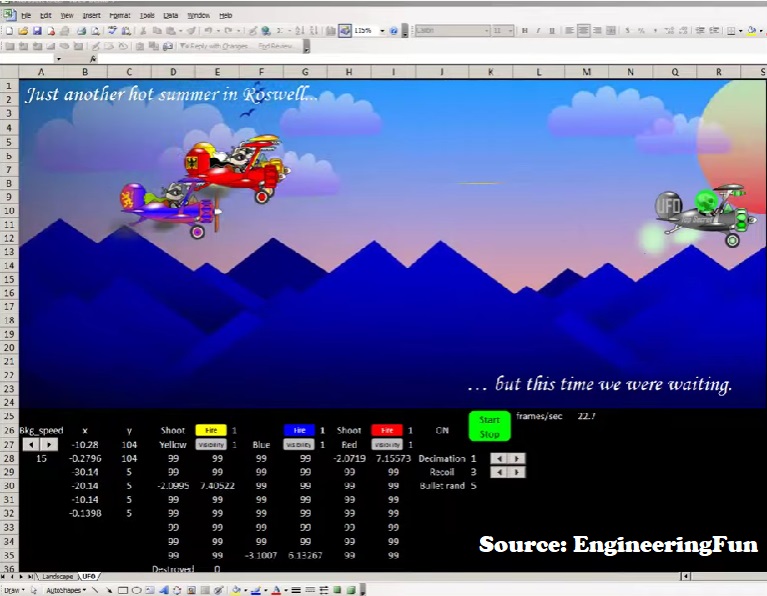Open the Format menu

120,16
